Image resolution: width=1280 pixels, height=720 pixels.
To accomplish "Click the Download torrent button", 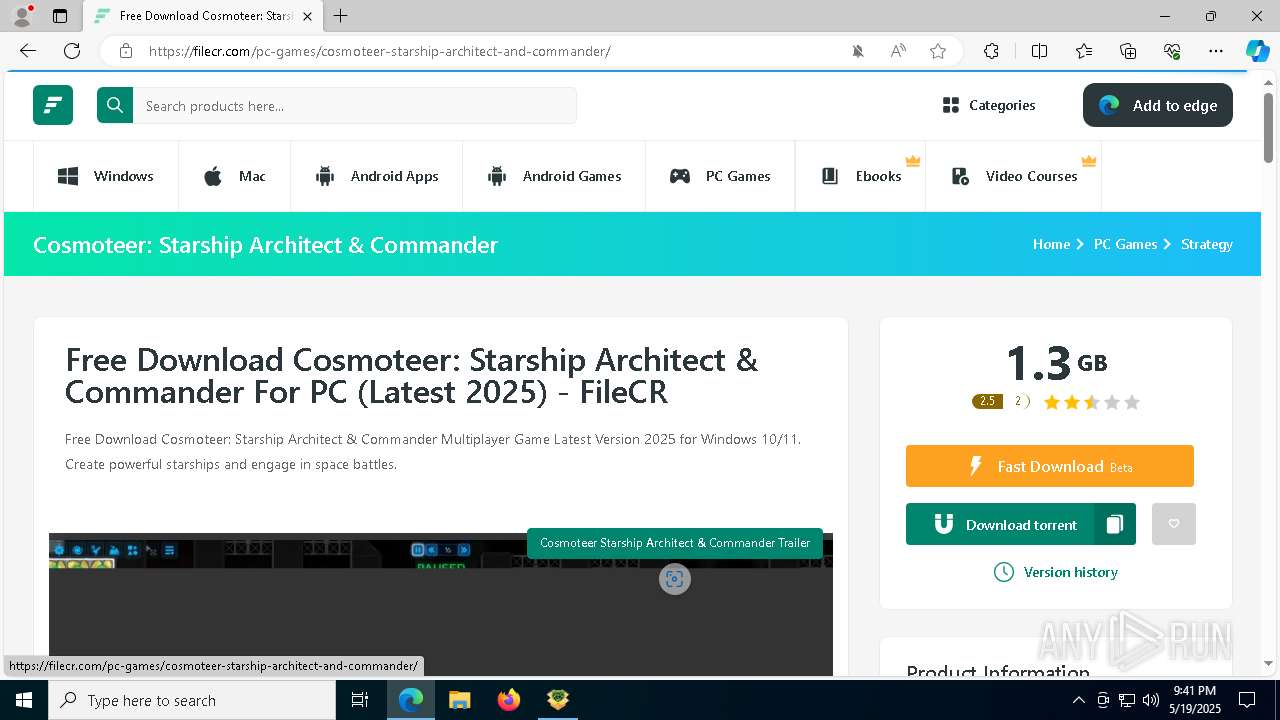I will 1000,524.
